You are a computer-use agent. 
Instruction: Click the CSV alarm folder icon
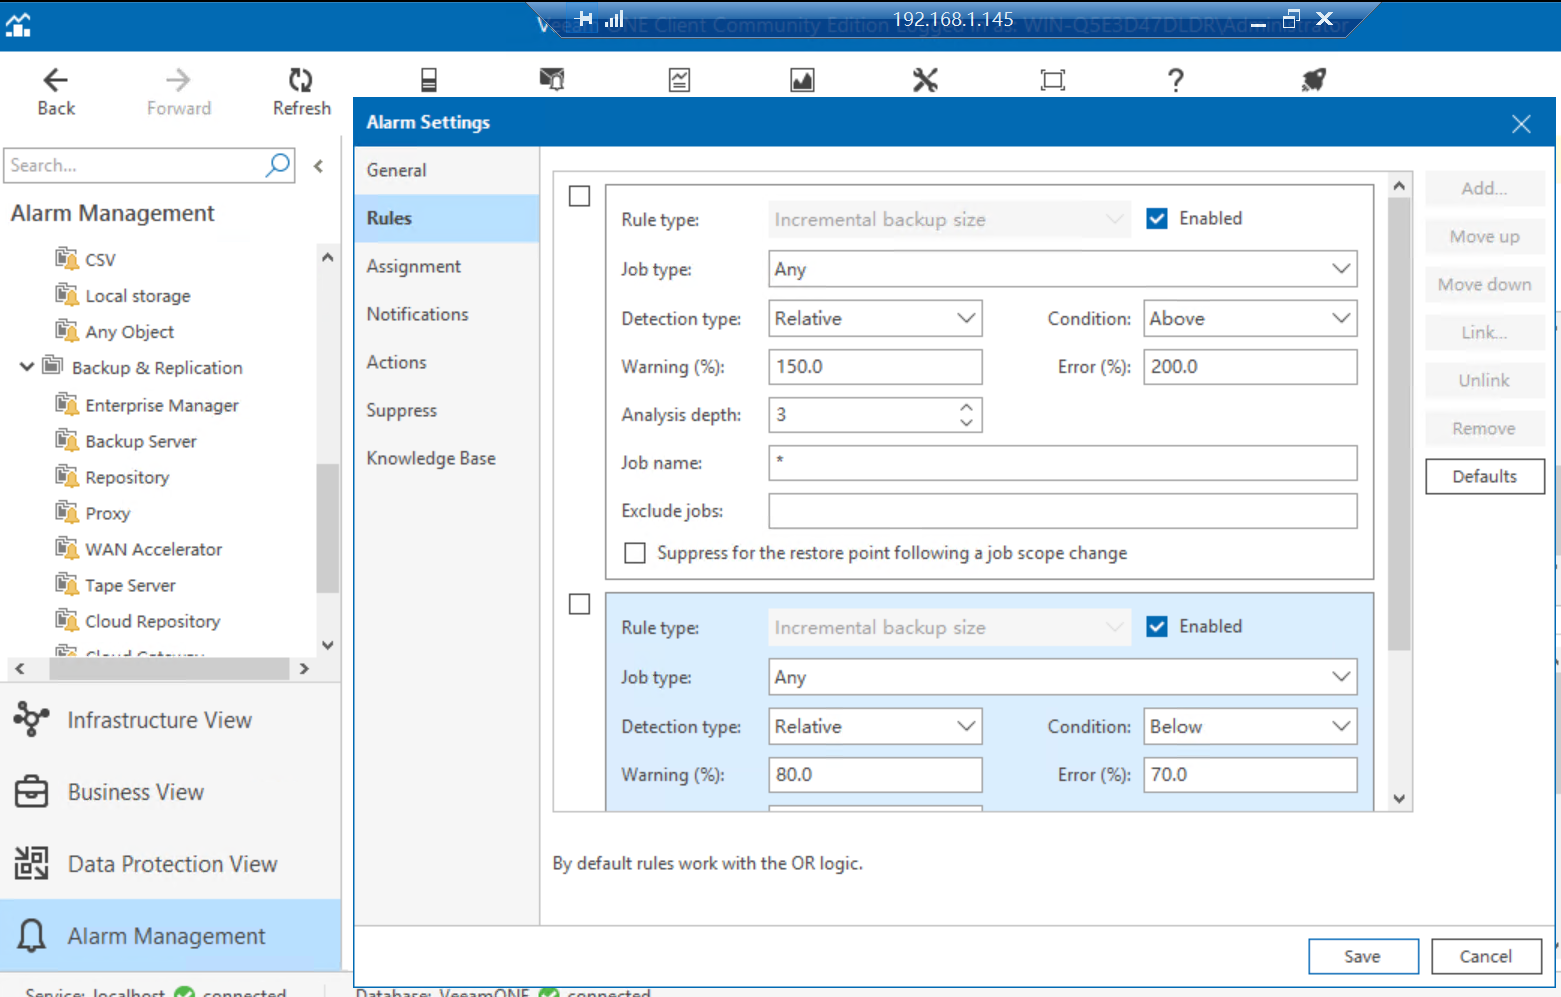pos(67,258)
